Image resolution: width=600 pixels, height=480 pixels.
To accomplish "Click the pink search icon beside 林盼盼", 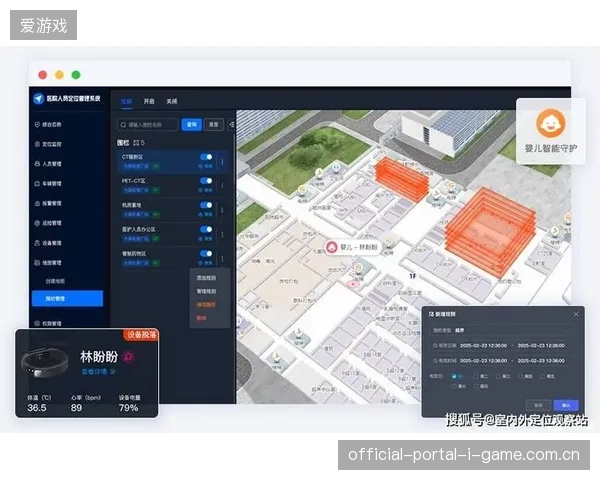I will tap(129, 357).
